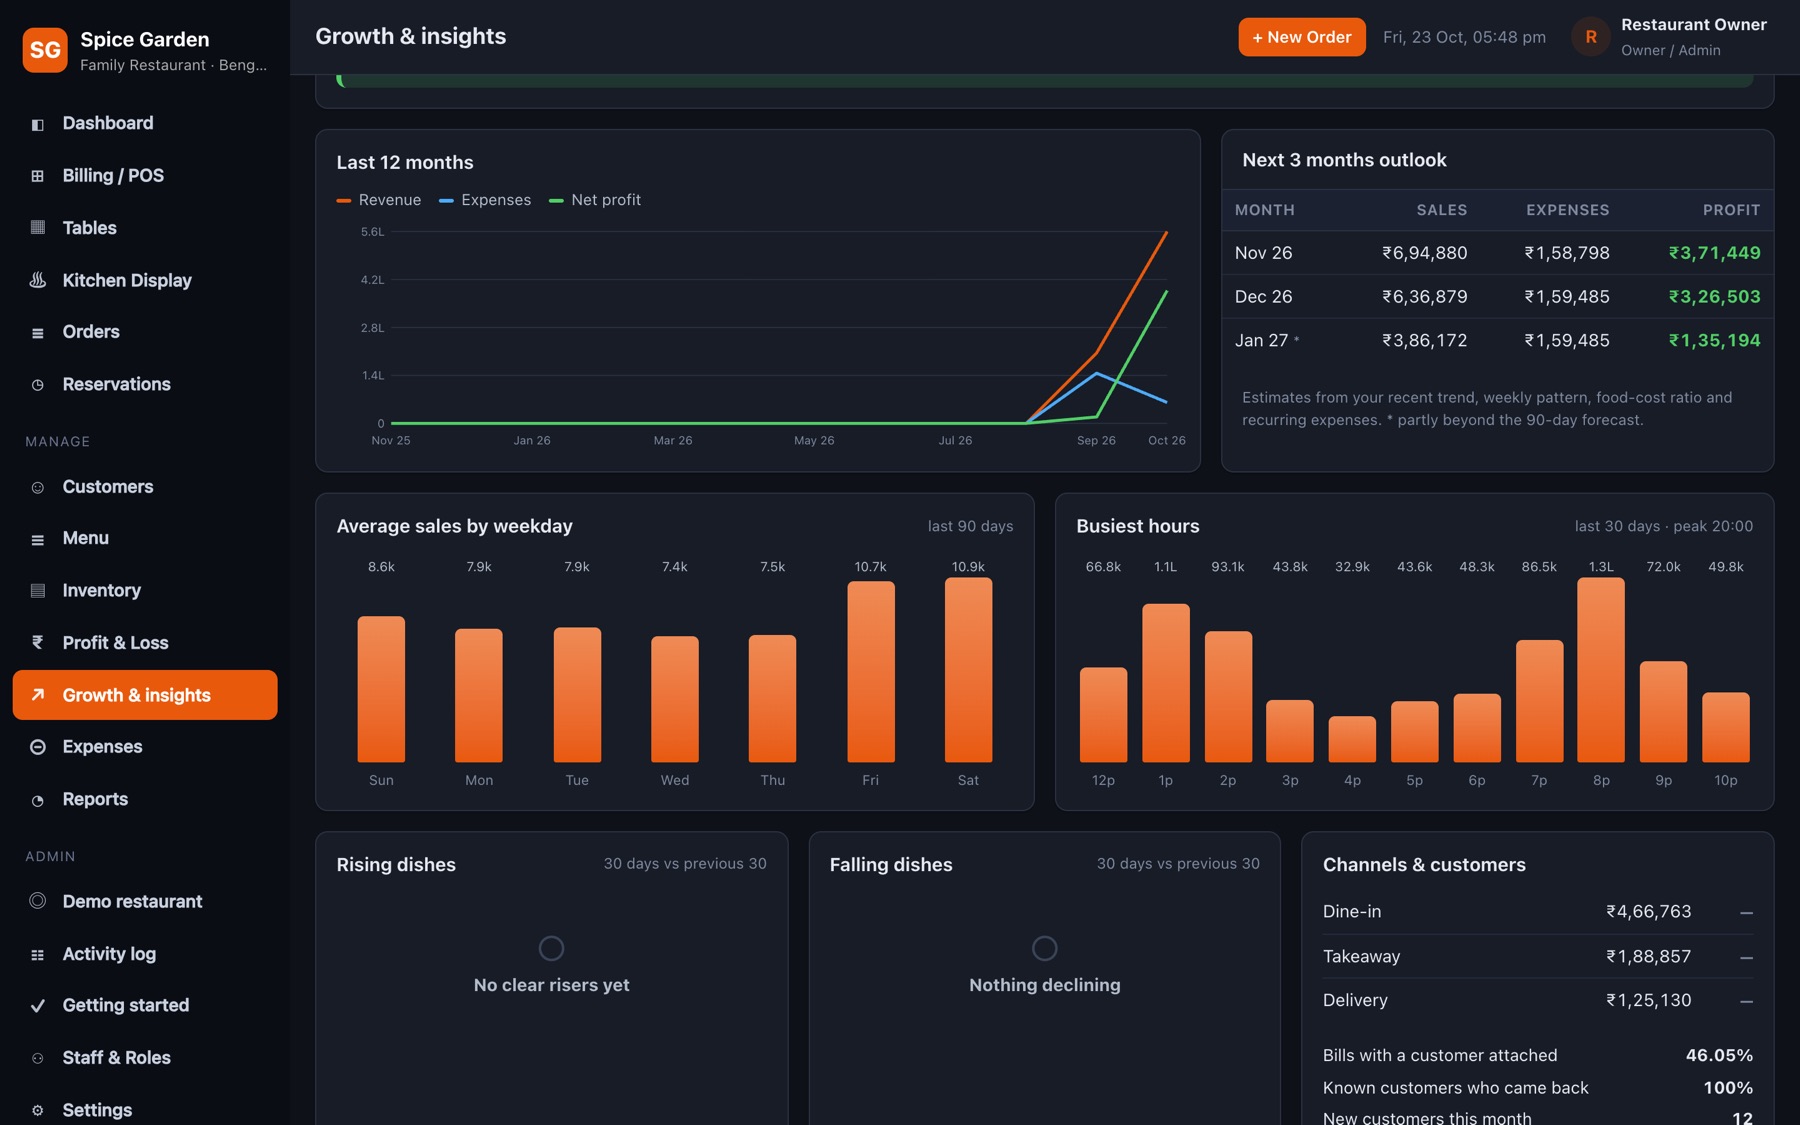Click the Billing / POS grid icon
The image size is (1800, 1125).
pyautogui.click(x=37, y=176)
